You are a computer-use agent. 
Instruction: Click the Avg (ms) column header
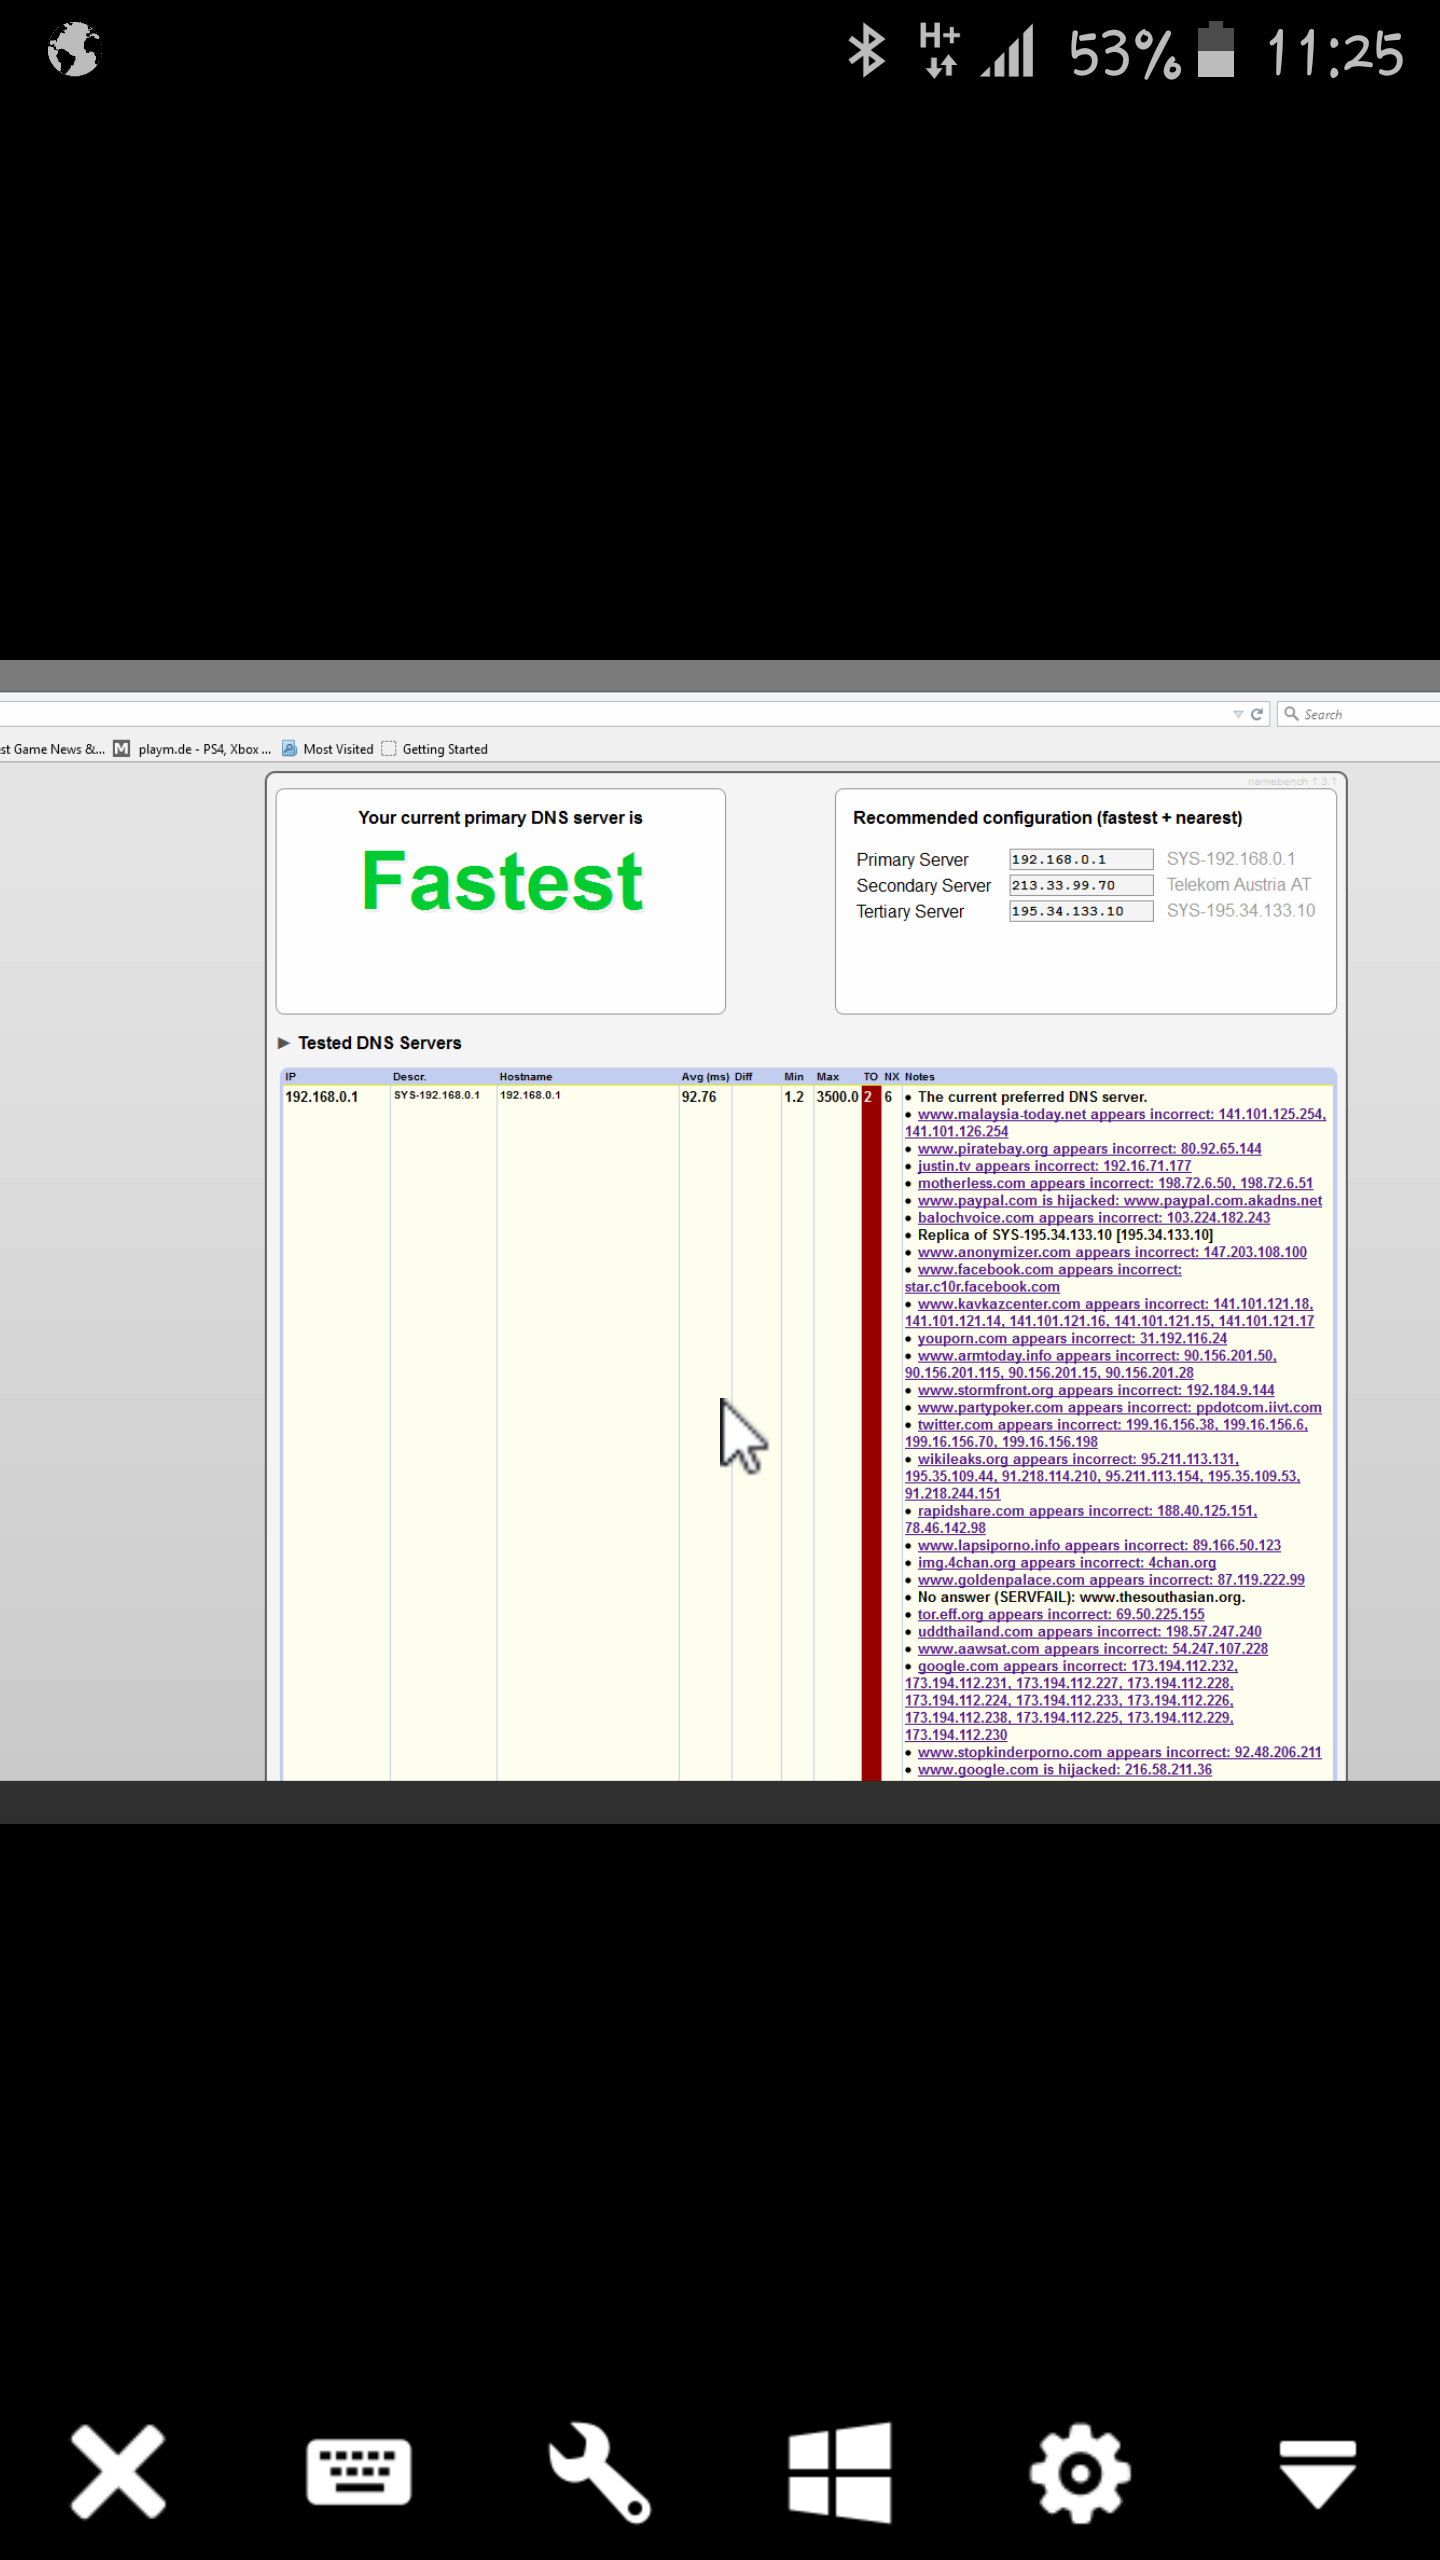click(x=705, y=1077)
